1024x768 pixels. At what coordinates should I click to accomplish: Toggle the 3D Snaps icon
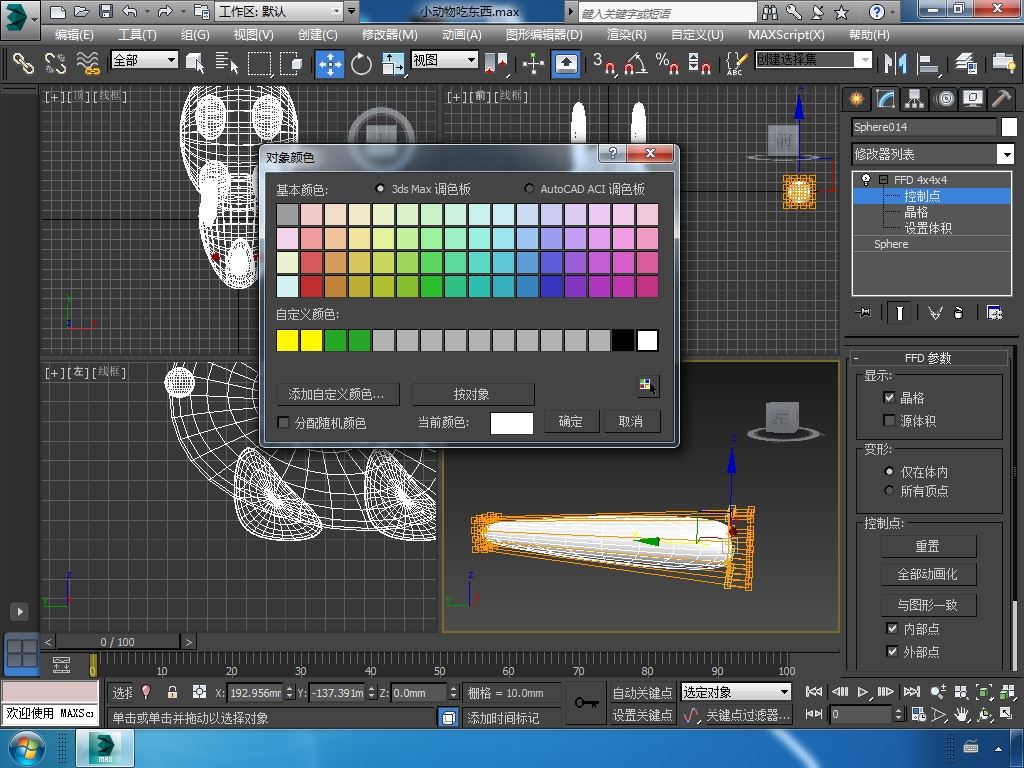(x=604, y=63)
